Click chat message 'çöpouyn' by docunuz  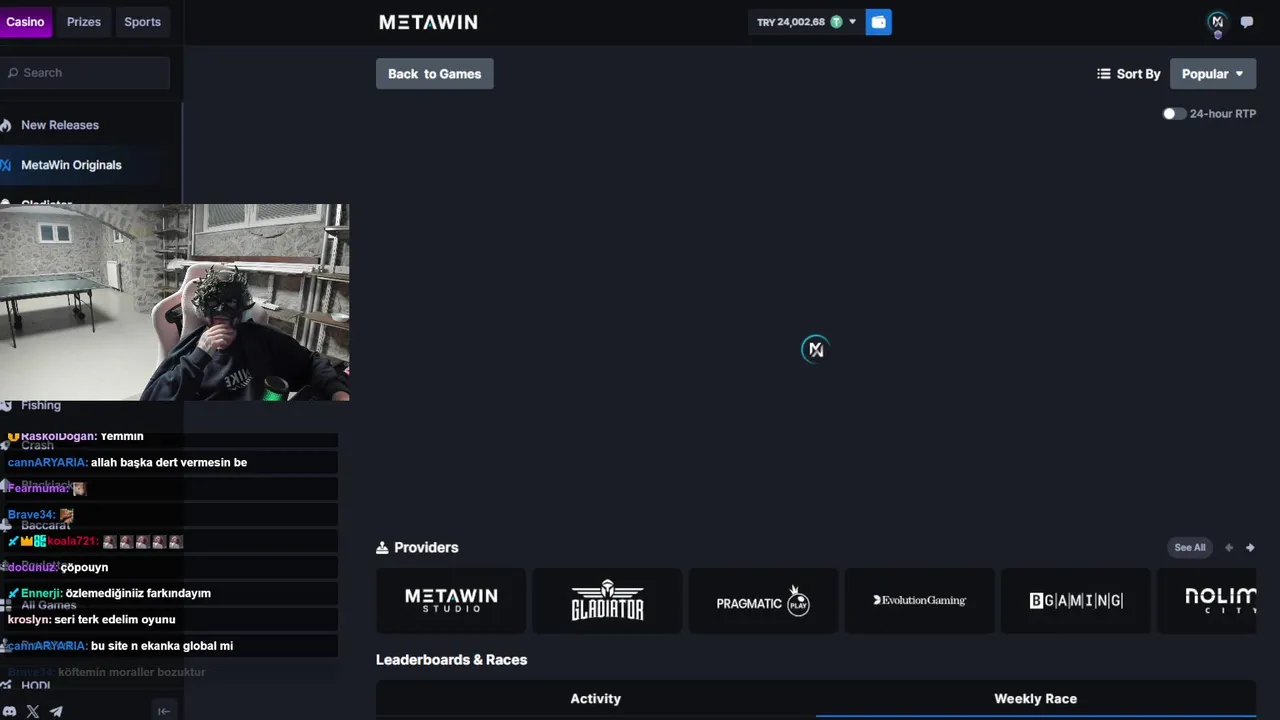84,568
